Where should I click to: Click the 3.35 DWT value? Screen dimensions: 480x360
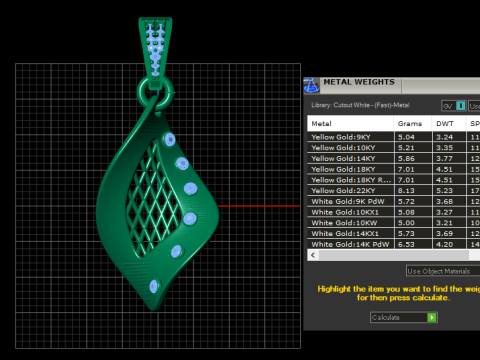[444, 148]
